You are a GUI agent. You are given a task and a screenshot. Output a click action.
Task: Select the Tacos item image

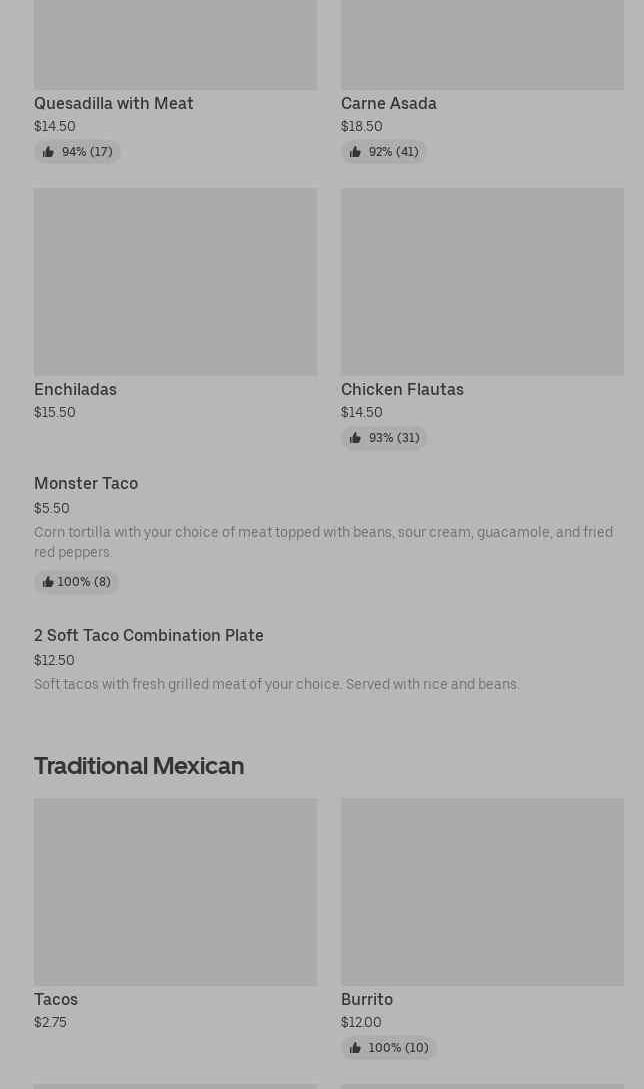coord(175,892)
